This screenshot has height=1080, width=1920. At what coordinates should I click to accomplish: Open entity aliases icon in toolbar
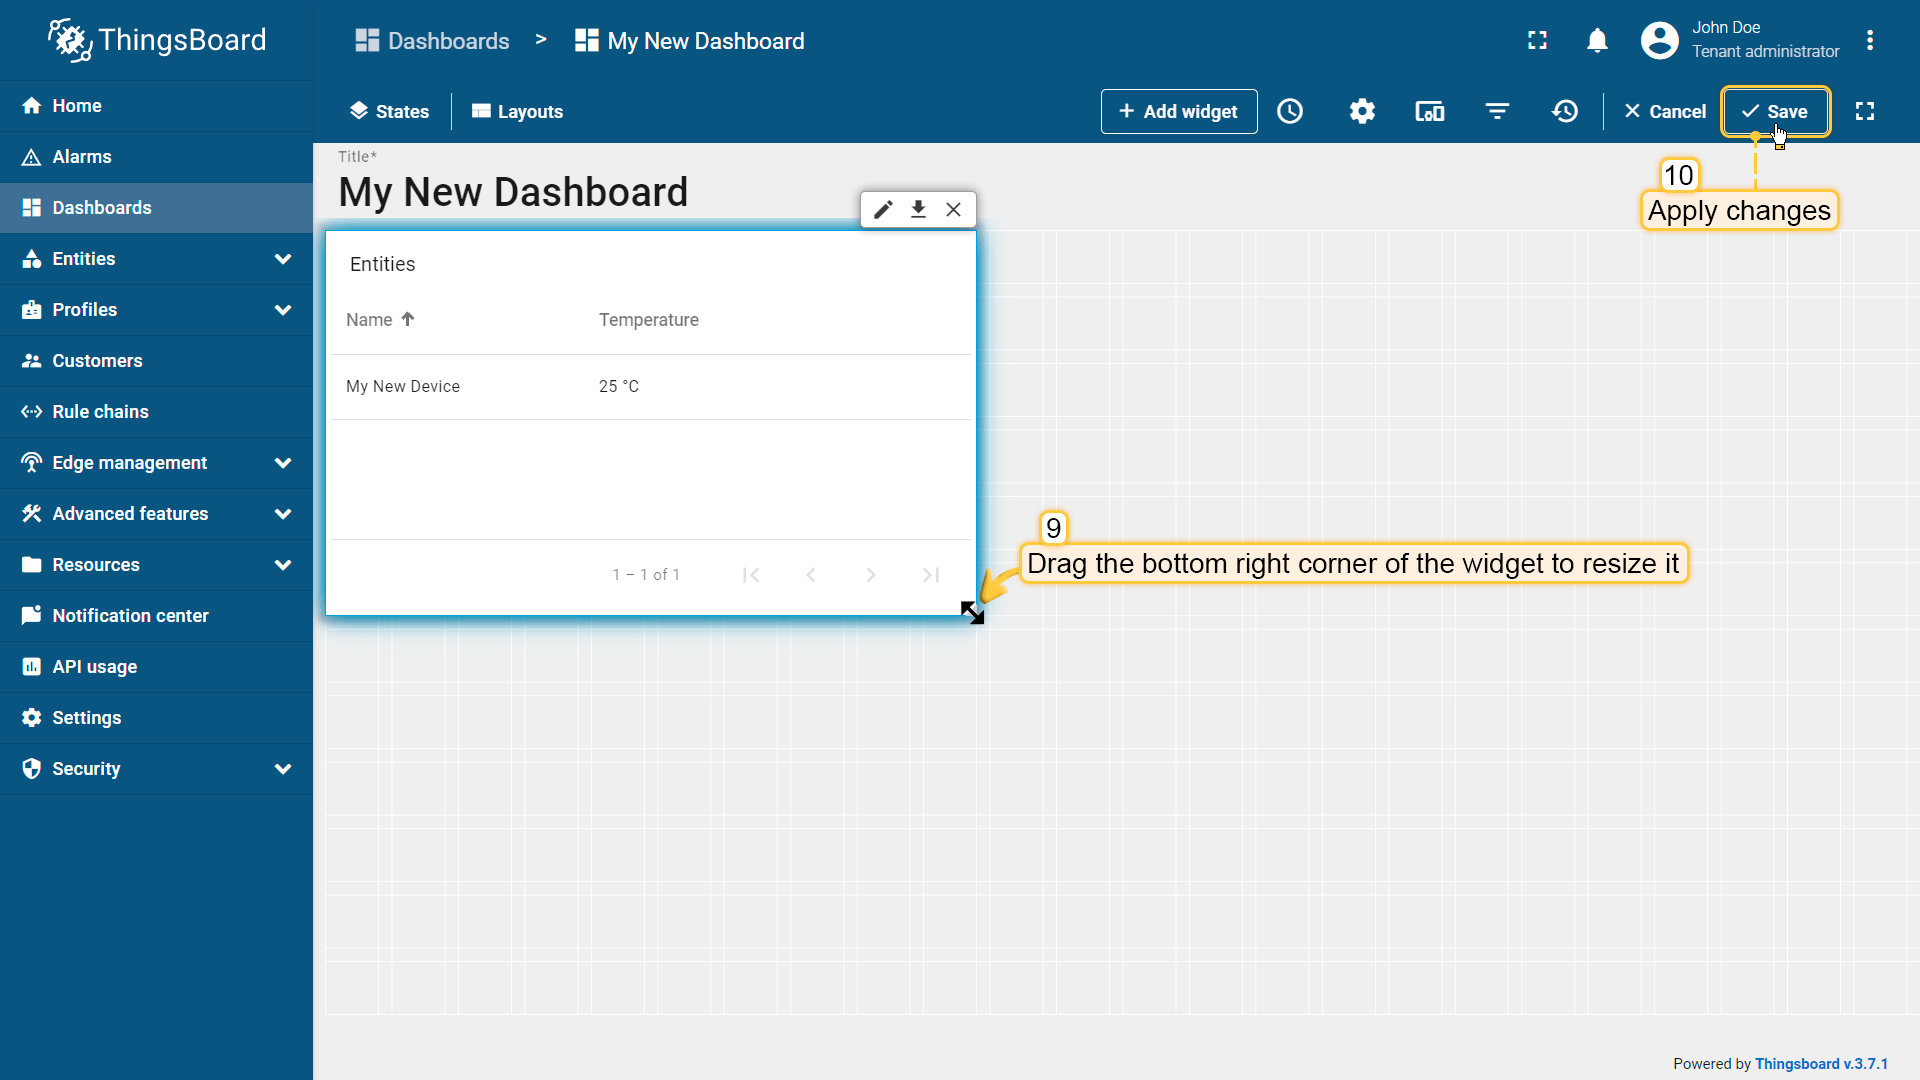[1429, 111]
